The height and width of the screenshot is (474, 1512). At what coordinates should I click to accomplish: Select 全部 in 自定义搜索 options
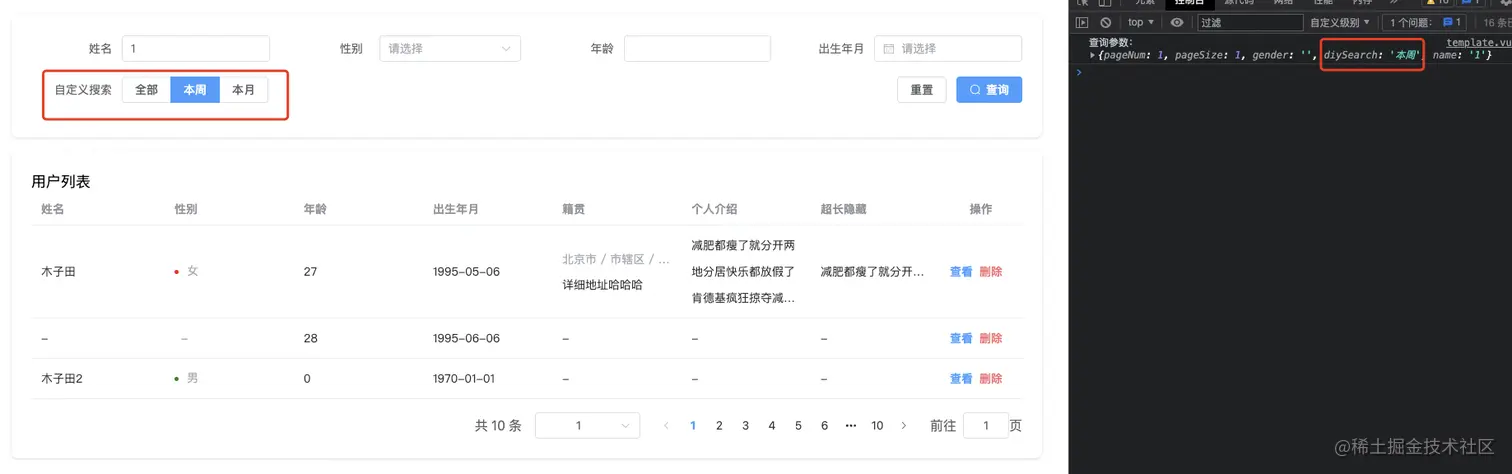146,90
